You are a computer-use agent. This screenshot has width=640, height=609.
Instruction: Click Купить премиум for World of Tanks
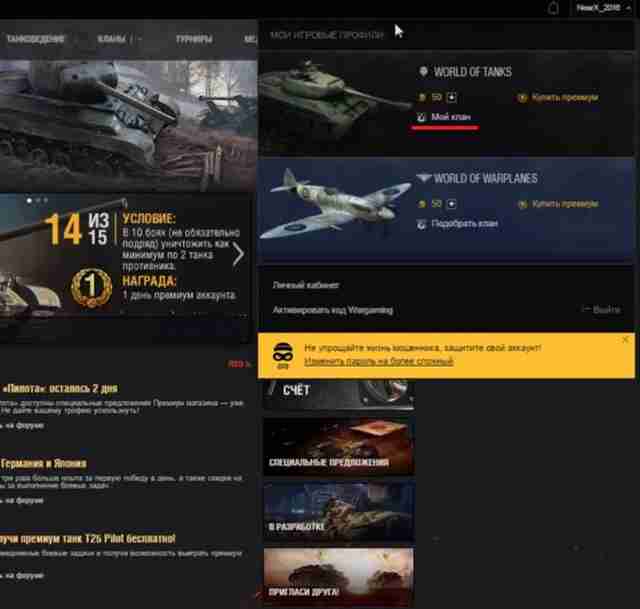pos(565,98)
